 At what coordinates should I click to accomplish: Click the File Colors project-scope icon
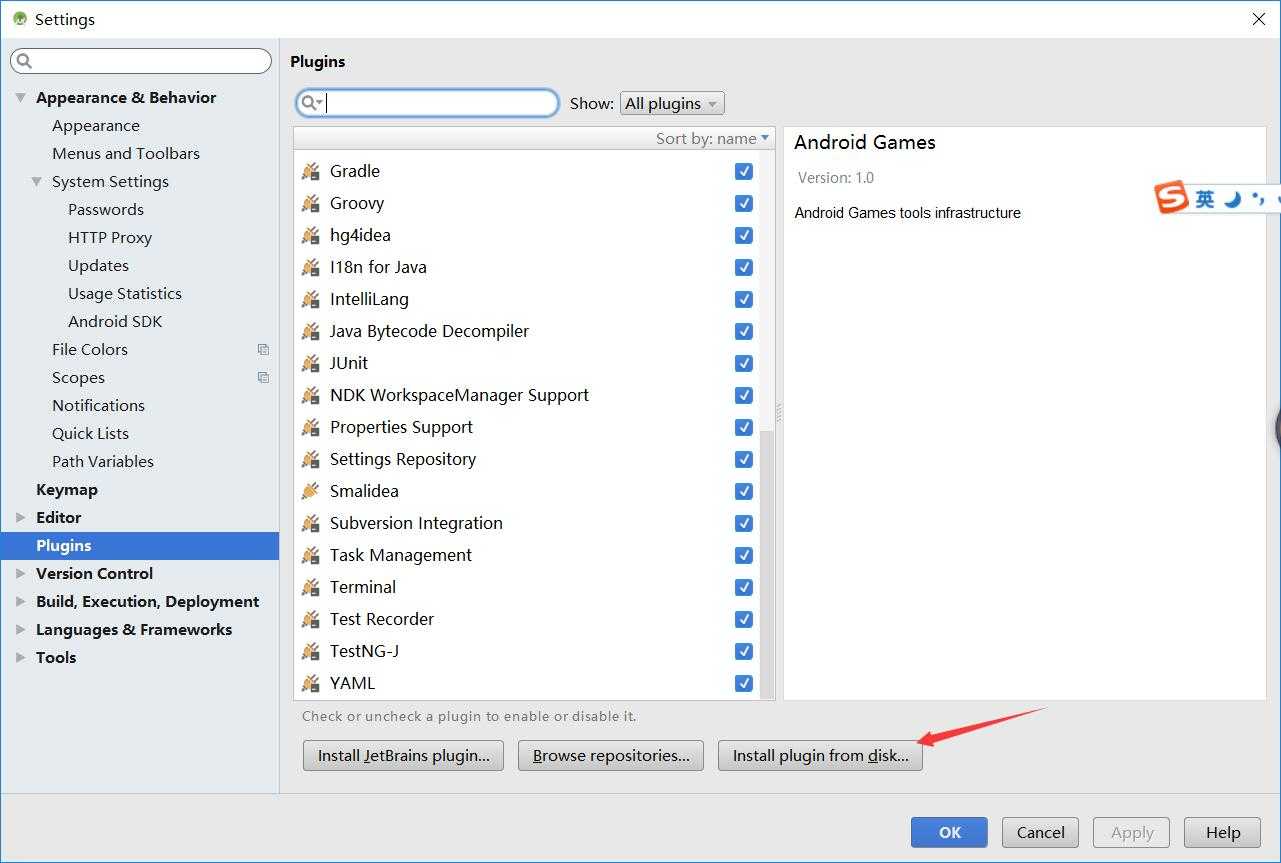[x=263, y=349]
